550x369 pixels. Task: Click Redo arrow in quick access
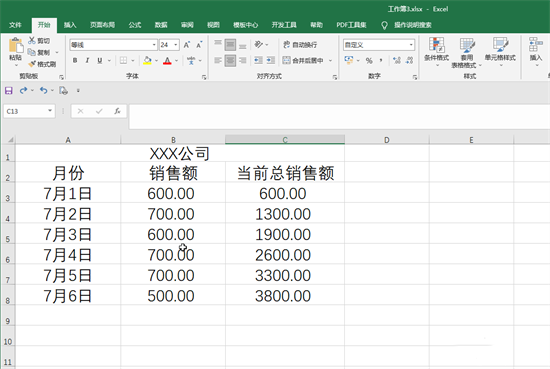point(24,91)
